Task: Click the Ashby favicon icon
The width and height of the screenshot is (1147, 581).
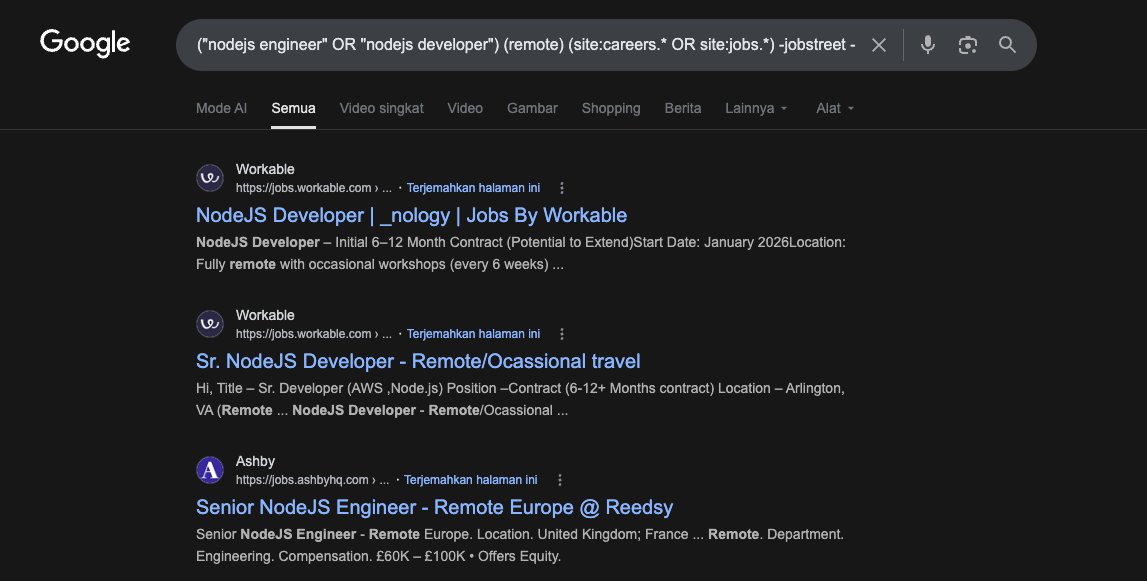Action: (210, 470)
